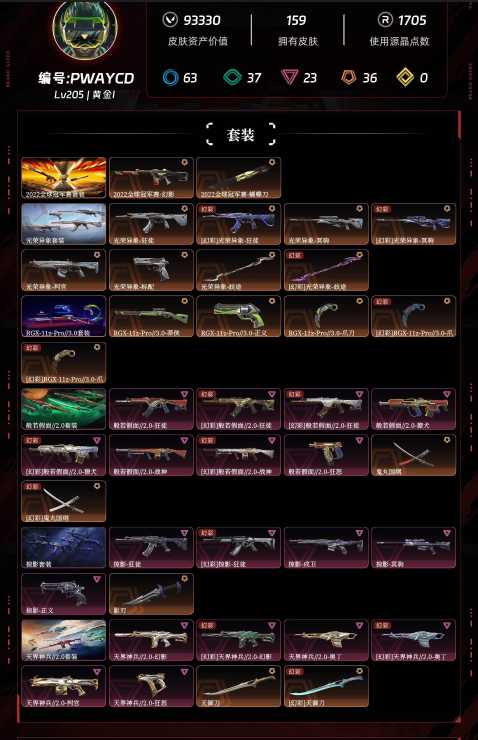
Task: Select the blue circle tier icon showing 63
Action: click(170, 77)
